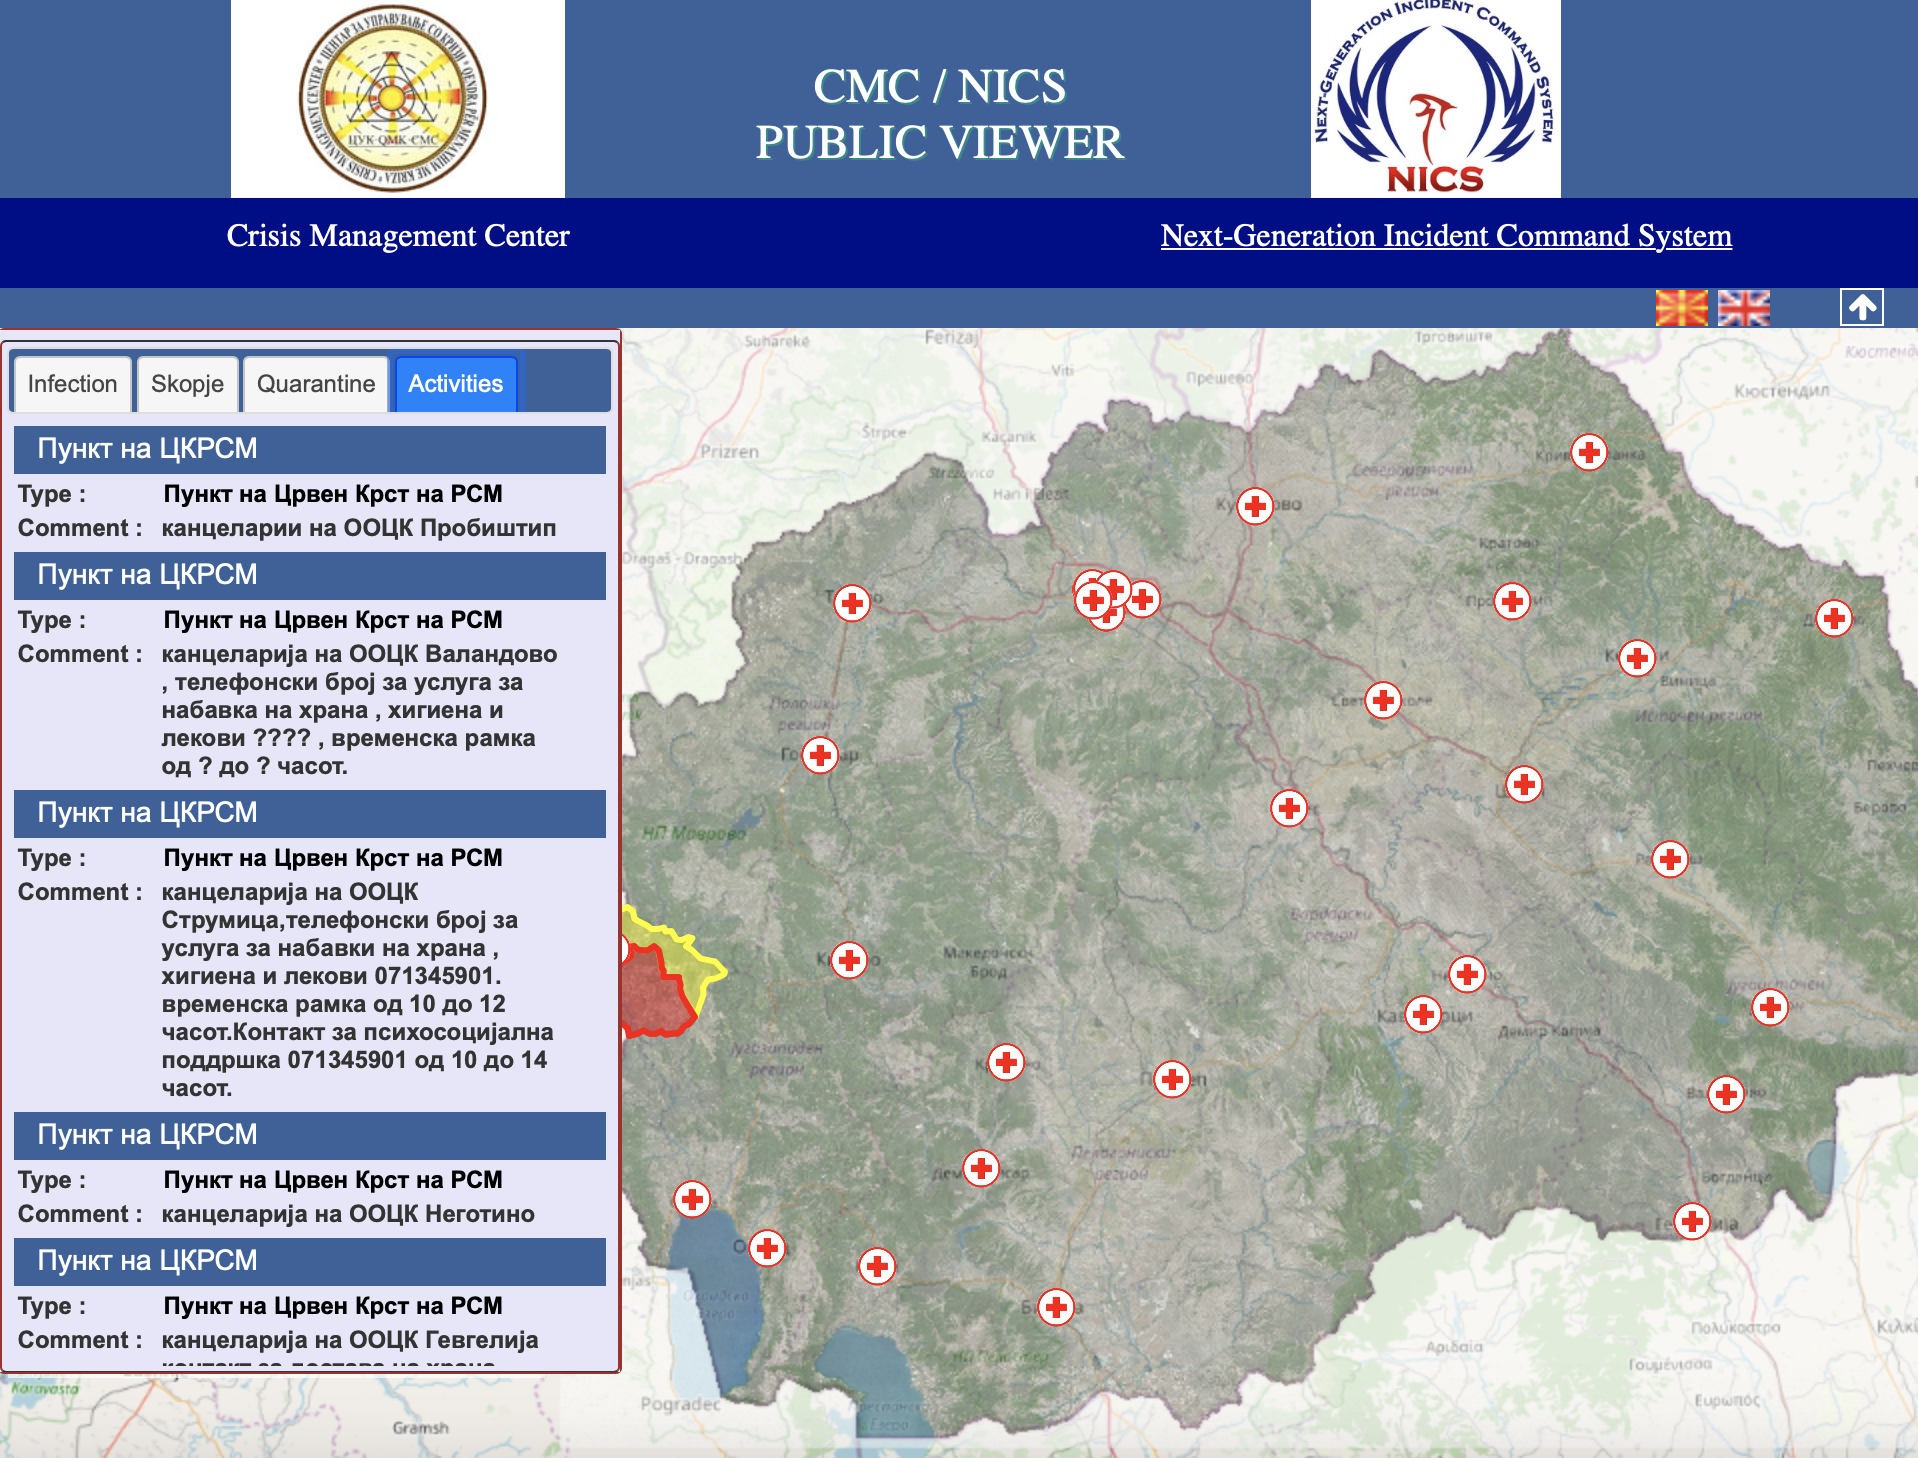Click the Red Cross marker at Gevgelija

tap(1691, 1221)
